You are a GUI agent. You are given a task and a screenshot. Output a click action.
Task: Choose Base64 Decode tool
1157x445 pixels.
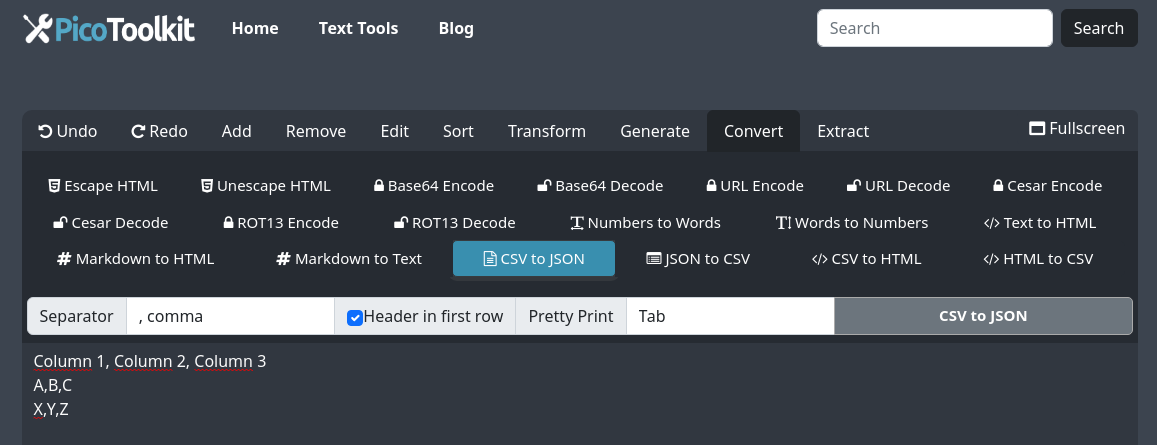point(600,186)
